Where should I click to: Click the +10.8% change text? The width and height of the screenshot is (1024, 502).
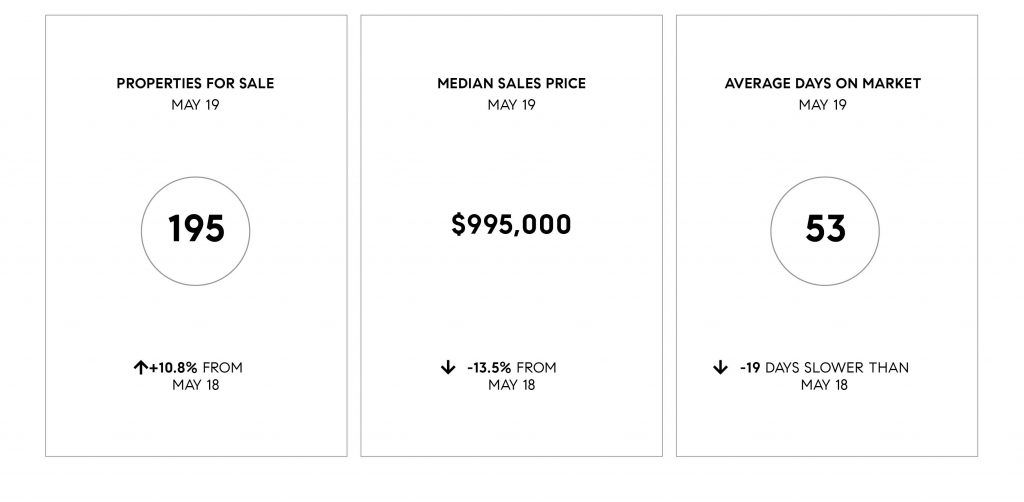pos(173,368)
